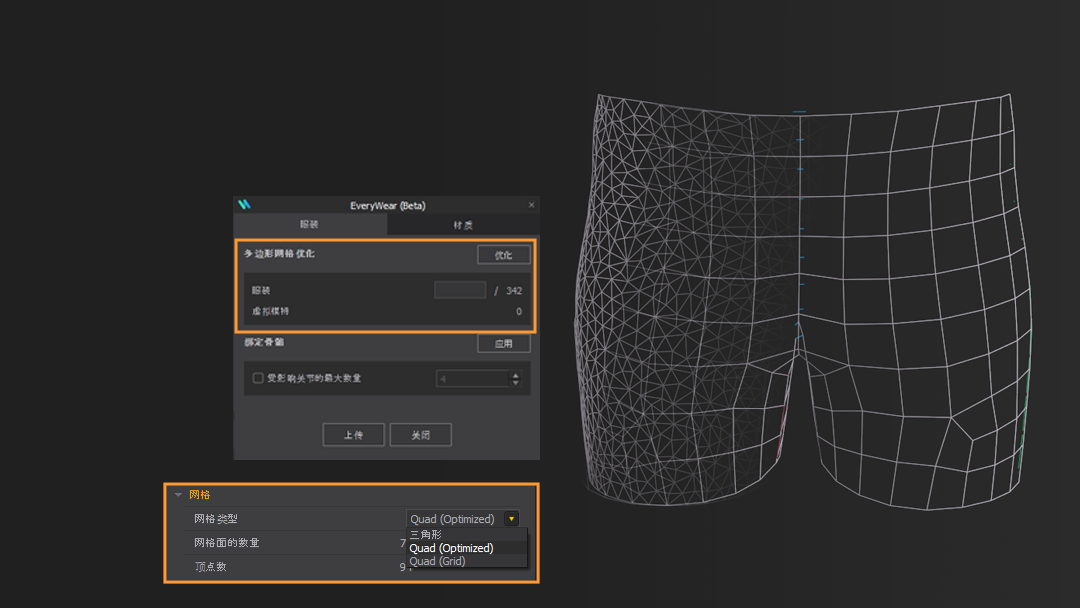Enable the 受影响关节的最大数量 checkbox
1080x608 pixels.
[x=257, y=378]
